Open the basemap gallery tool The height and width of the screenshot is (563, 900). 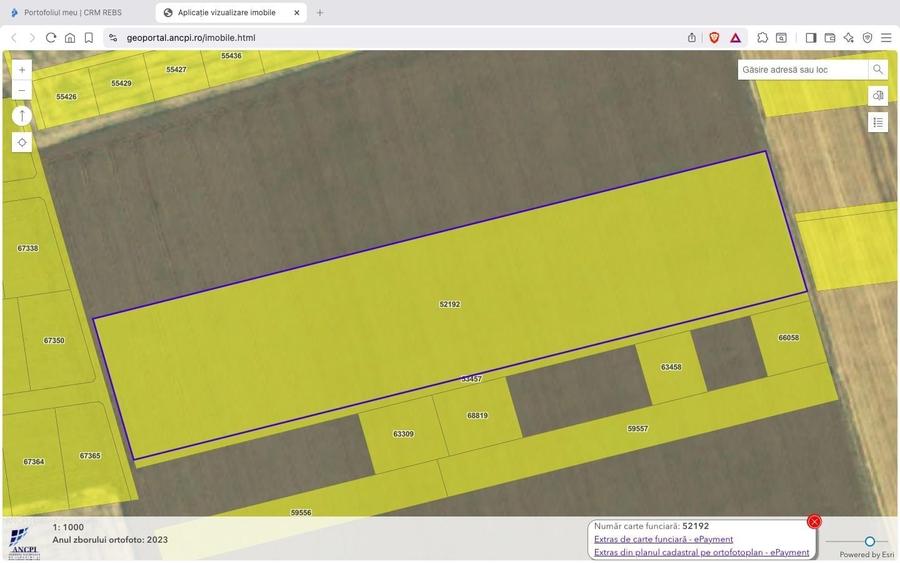[x=878, y=96]
